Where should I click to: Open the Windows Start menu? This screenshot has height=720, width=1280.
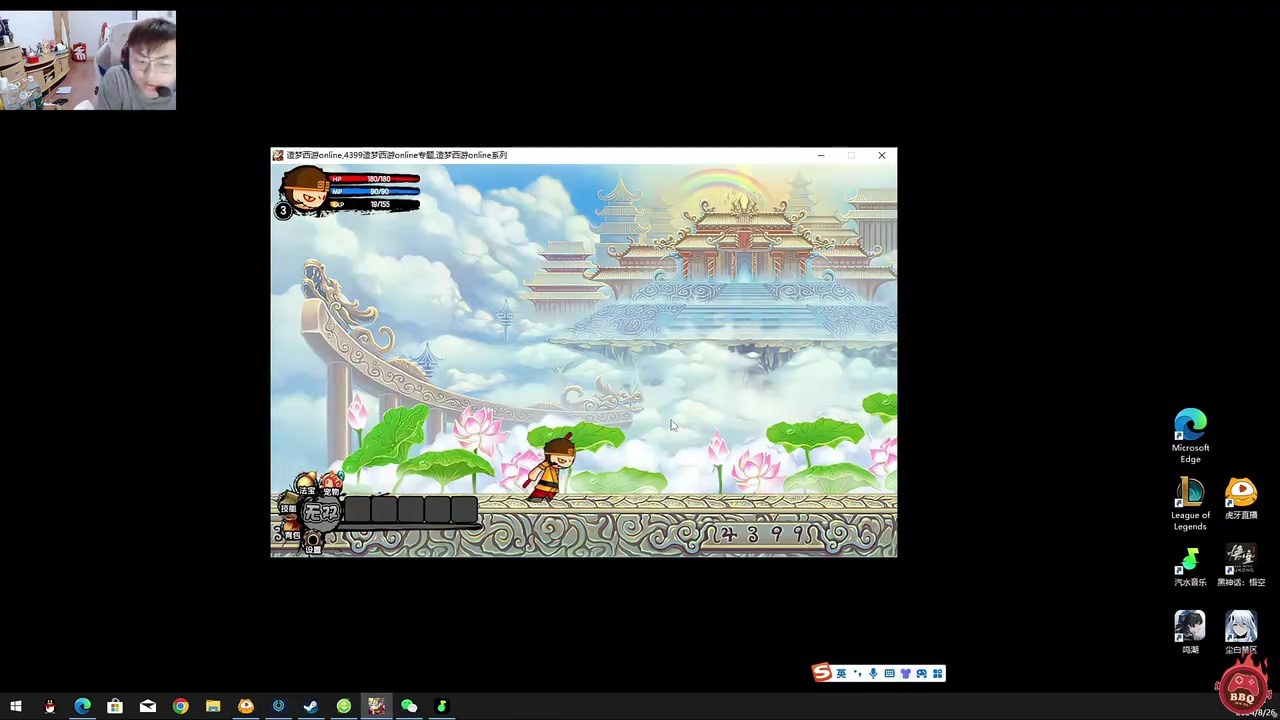tap(16, 707)
